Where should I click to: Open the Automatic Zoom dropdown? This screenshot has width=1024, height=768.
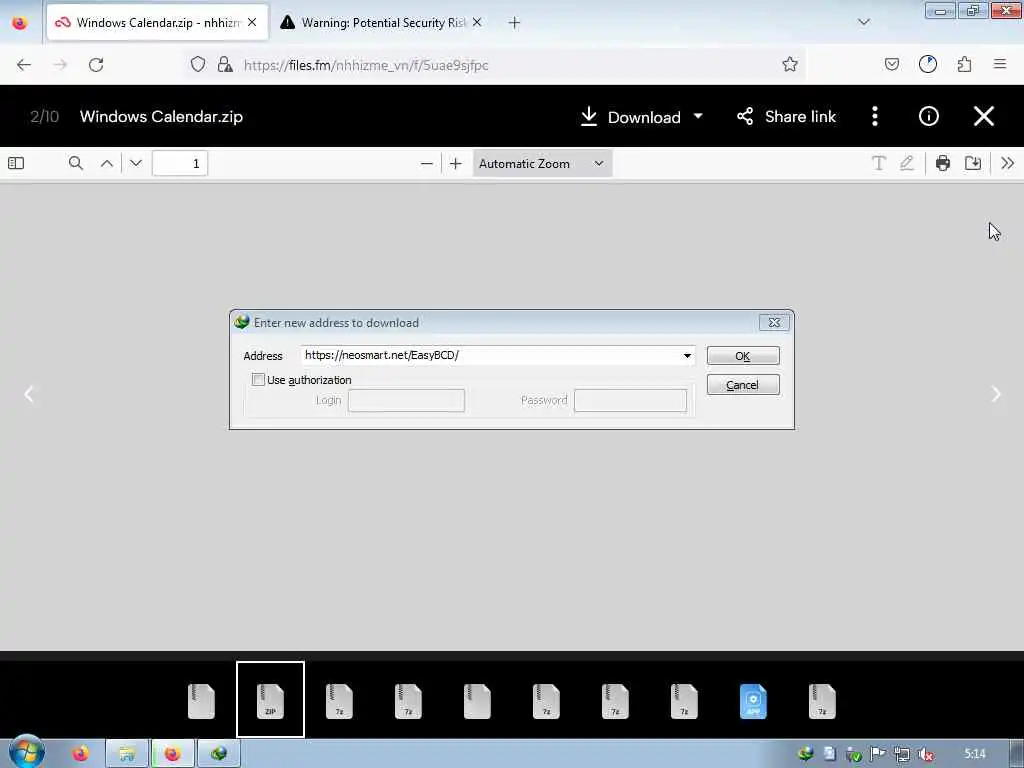542,163
